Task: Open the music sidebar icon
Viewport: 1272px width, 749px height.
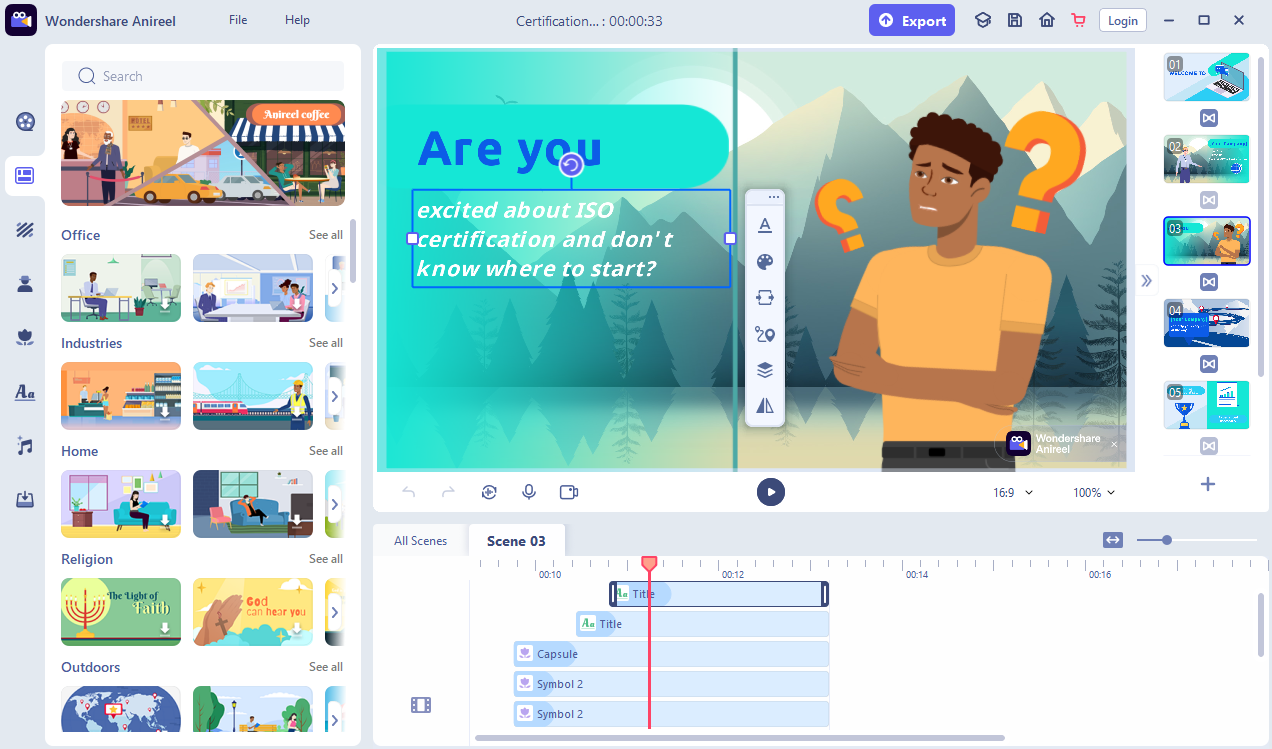Action: [25, 446]
